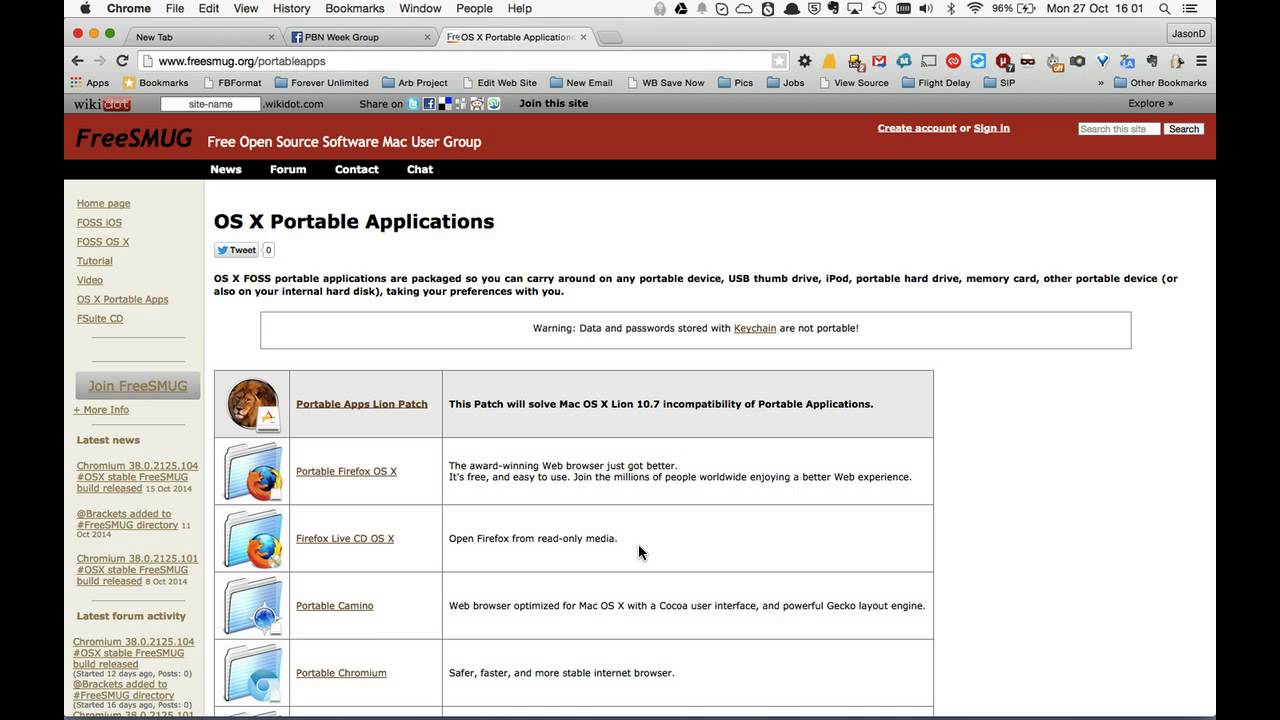The width and height of the screenshot is (1280, 720).
Task: Show more bookmarks with the overflow chevron
Action: [1101, 83]
